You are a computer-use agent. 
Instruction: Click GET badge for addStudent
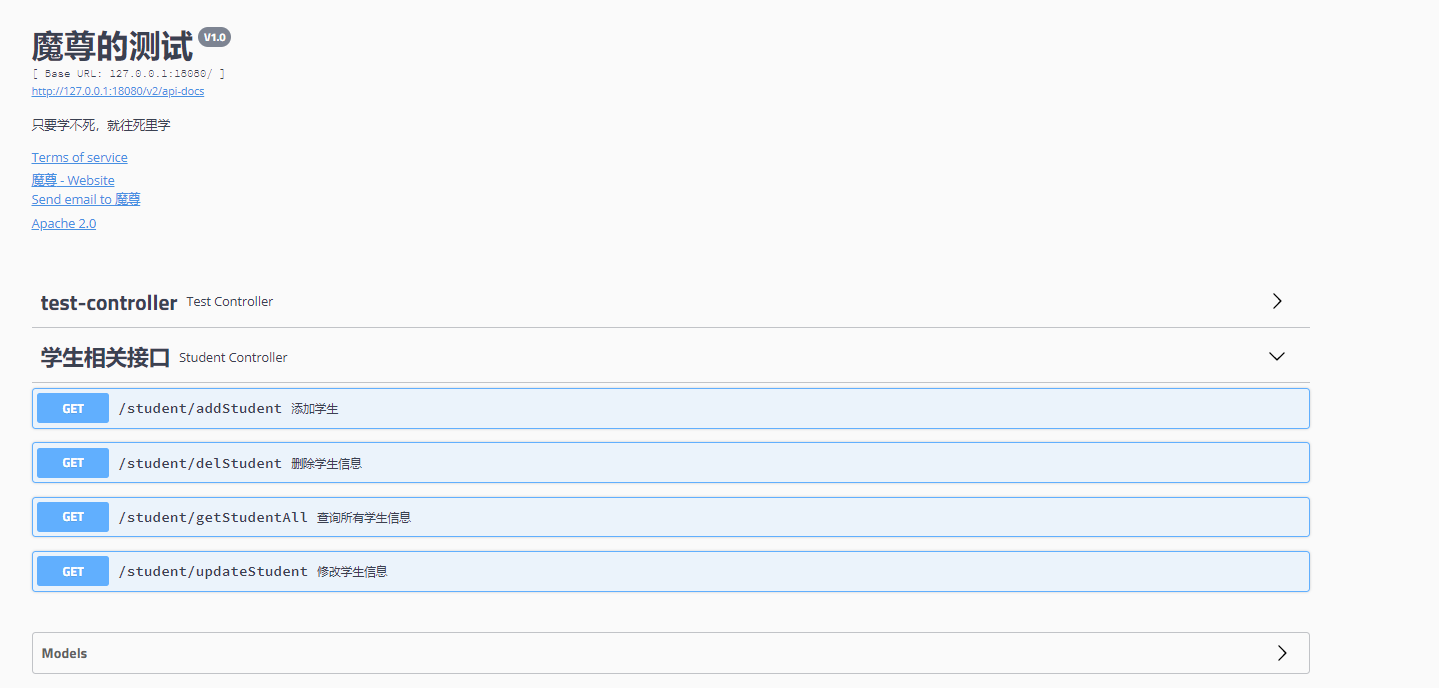click(73, 408)
